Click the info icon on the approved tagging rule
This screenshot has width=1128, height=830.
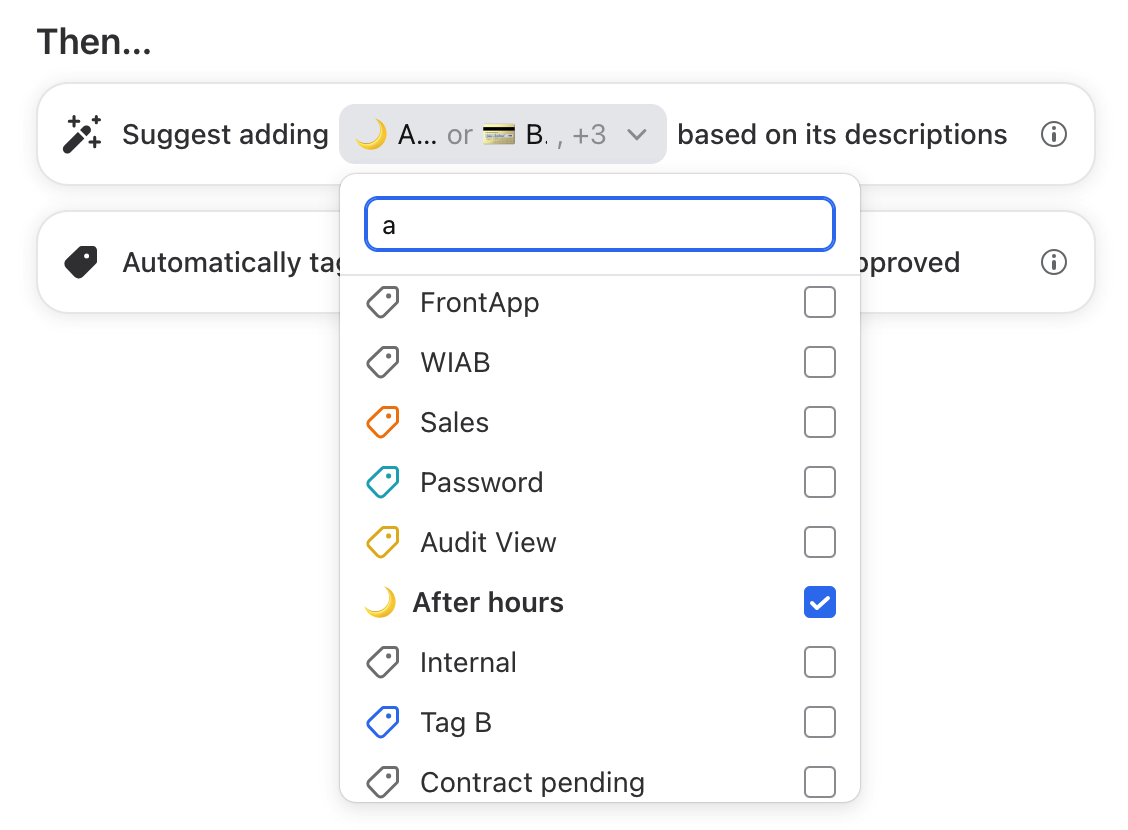tap(1053, 262)
